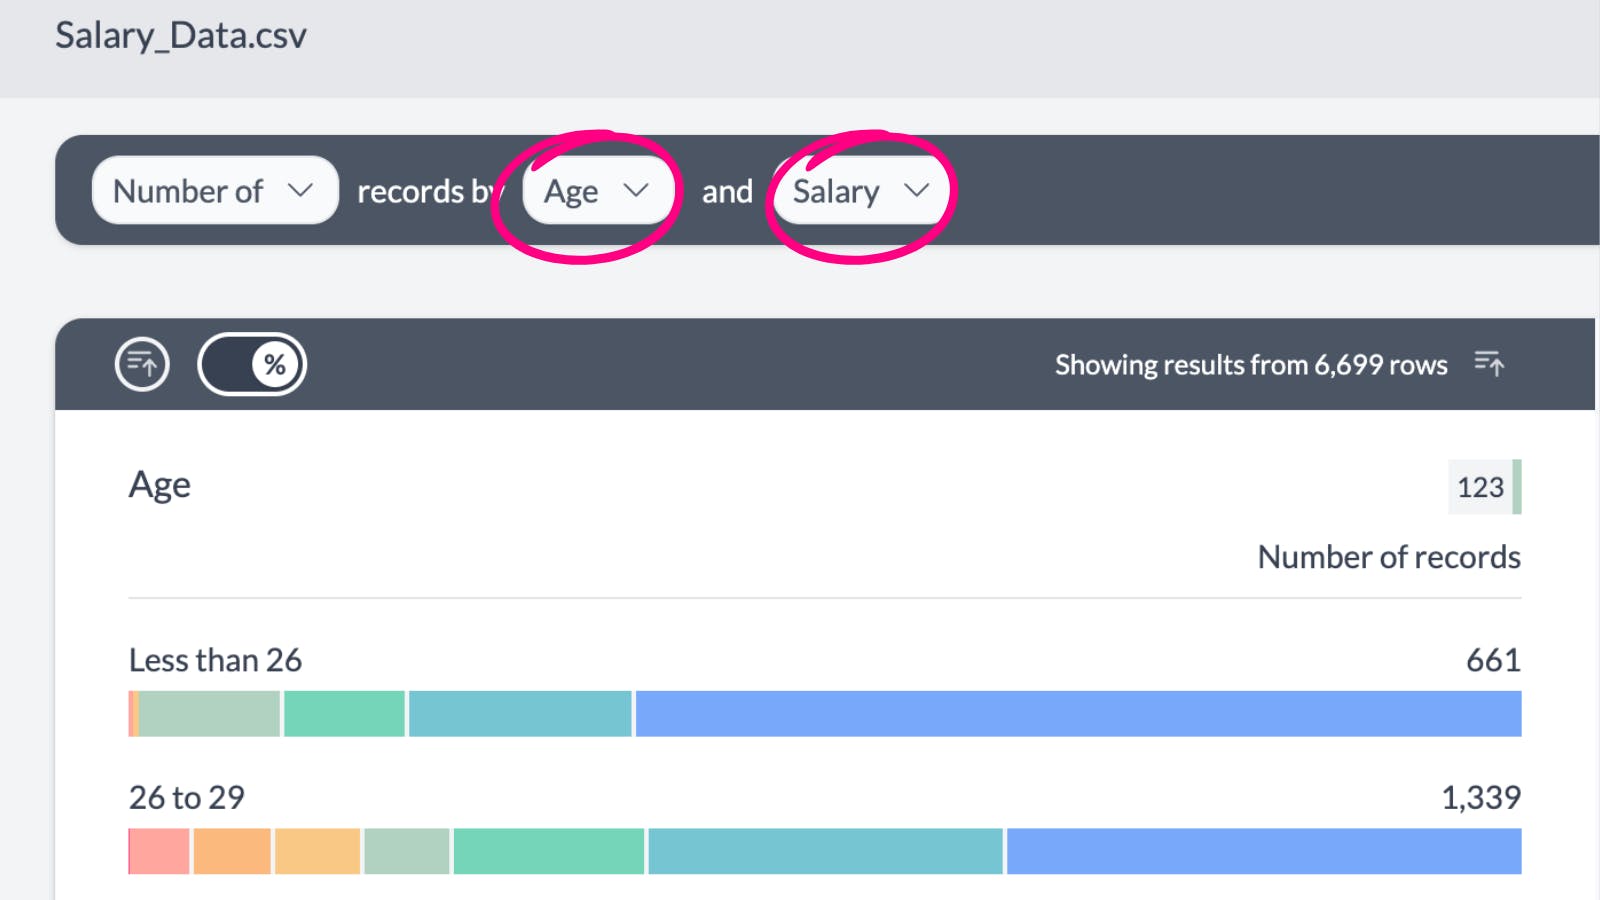Open the Salary dropdown

[x=861, y=190]
